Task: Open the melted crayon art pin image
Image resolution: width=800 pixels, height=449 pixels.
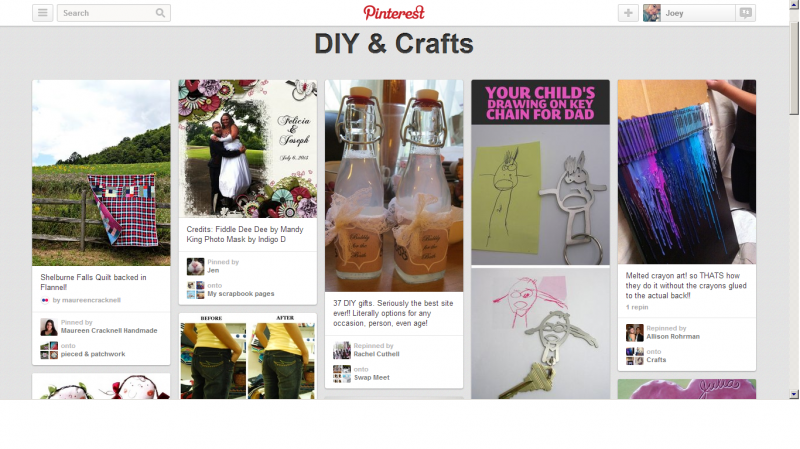Action: (687, 171)
